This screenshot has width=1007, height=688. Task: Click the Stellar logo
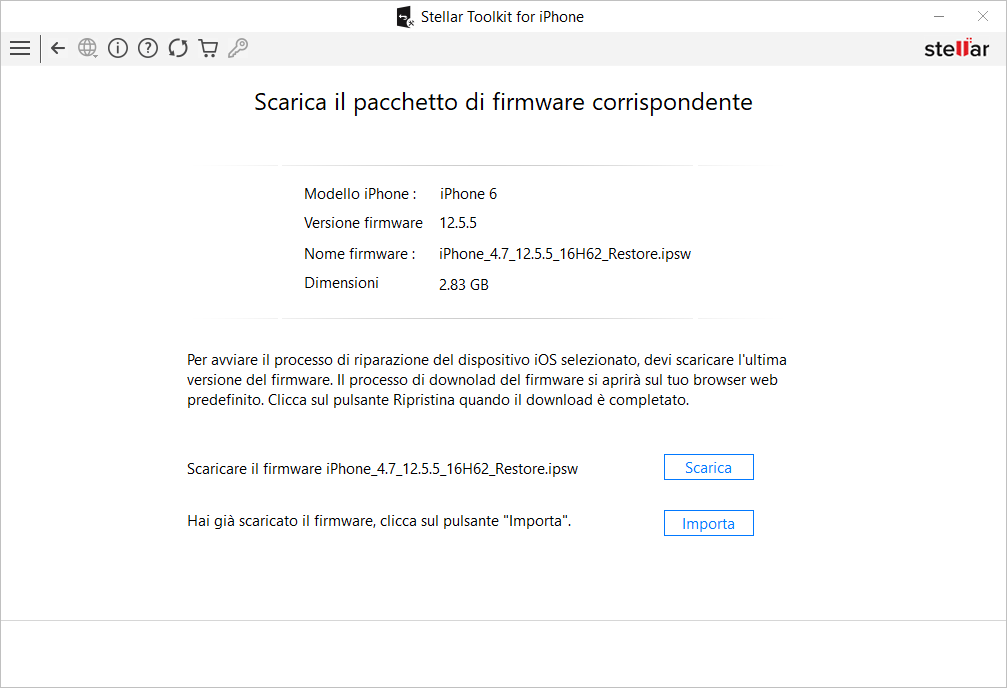coord(956,48)
